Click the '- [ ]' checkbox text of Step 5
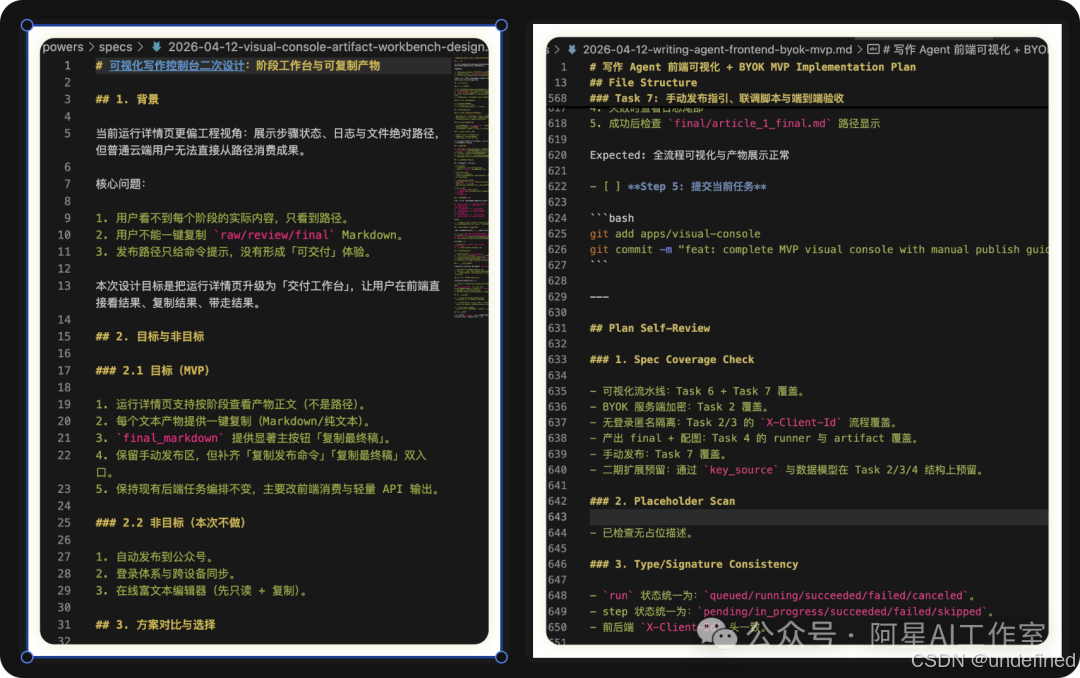Screen dimensions: 1080x678 pyautogui.click(x=605, y=187)
